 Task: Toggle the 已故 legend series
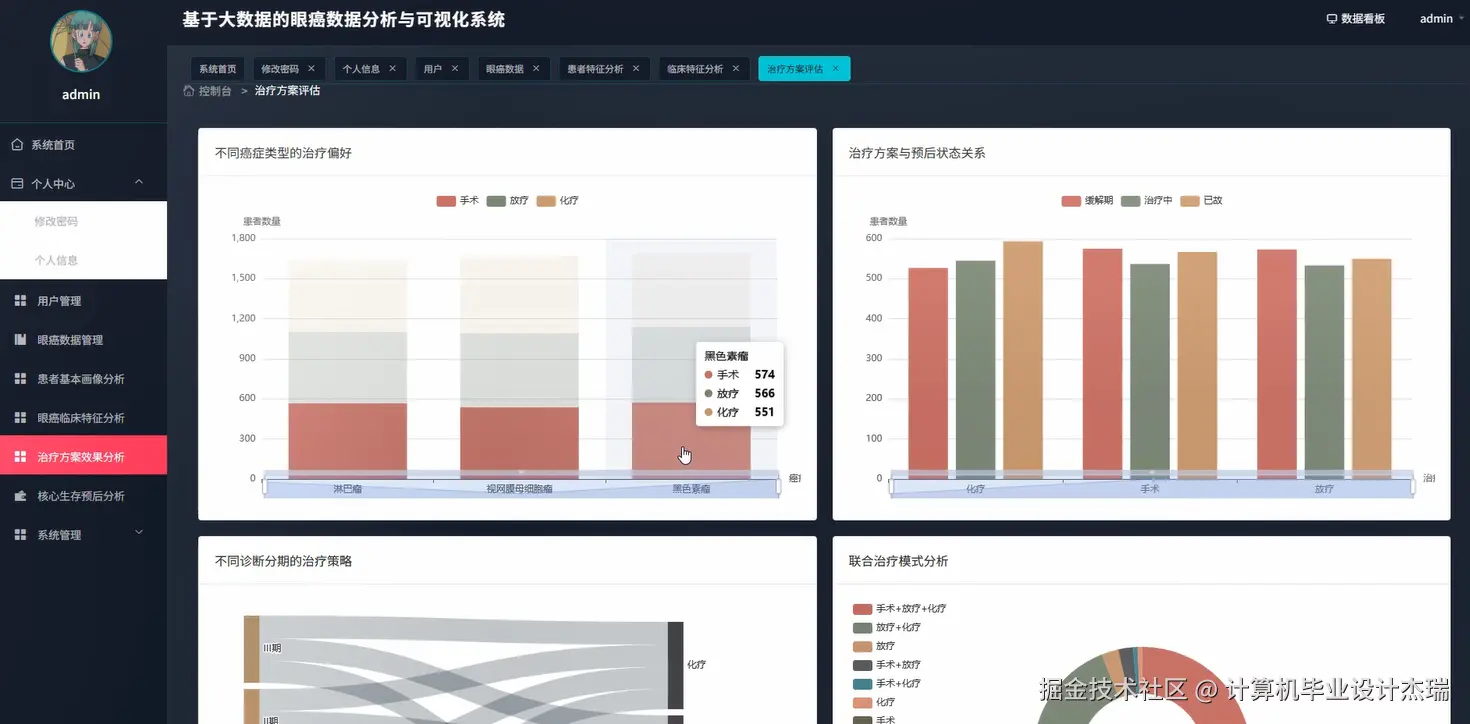click(1201, 201)
